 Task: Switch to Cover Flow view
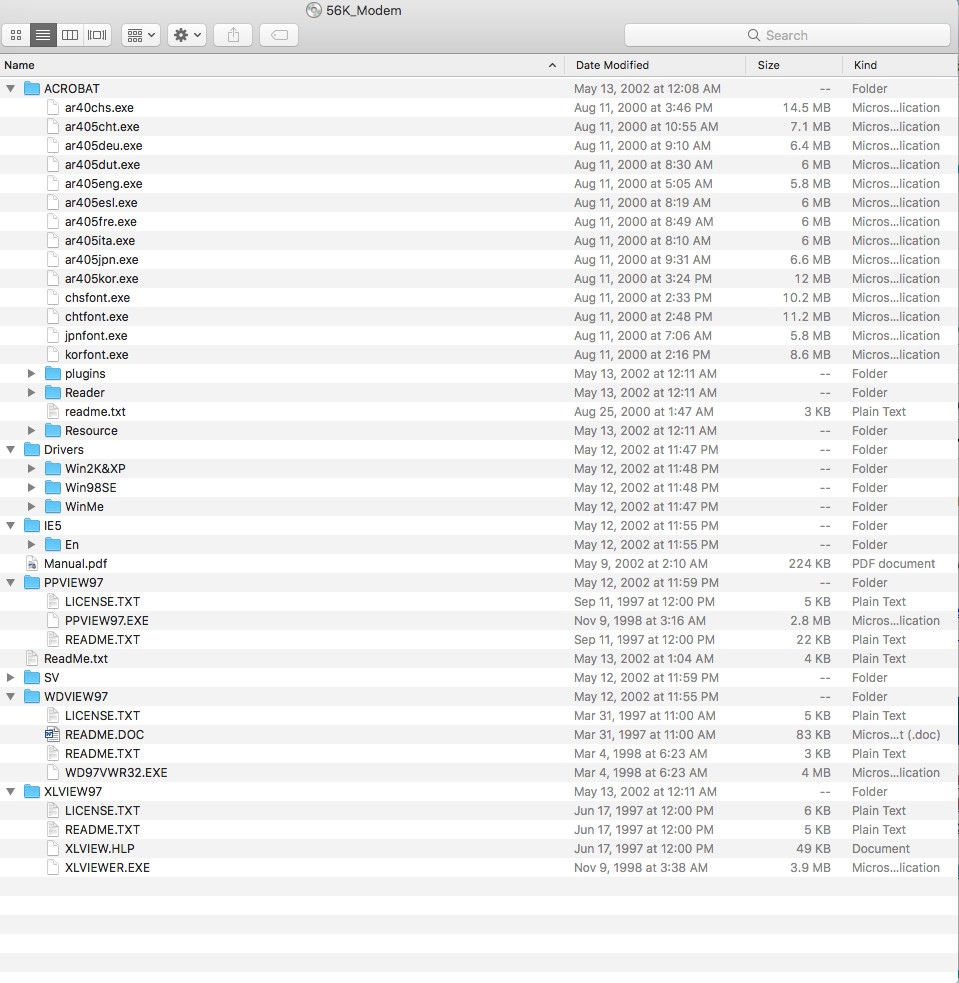coord(97,35)
